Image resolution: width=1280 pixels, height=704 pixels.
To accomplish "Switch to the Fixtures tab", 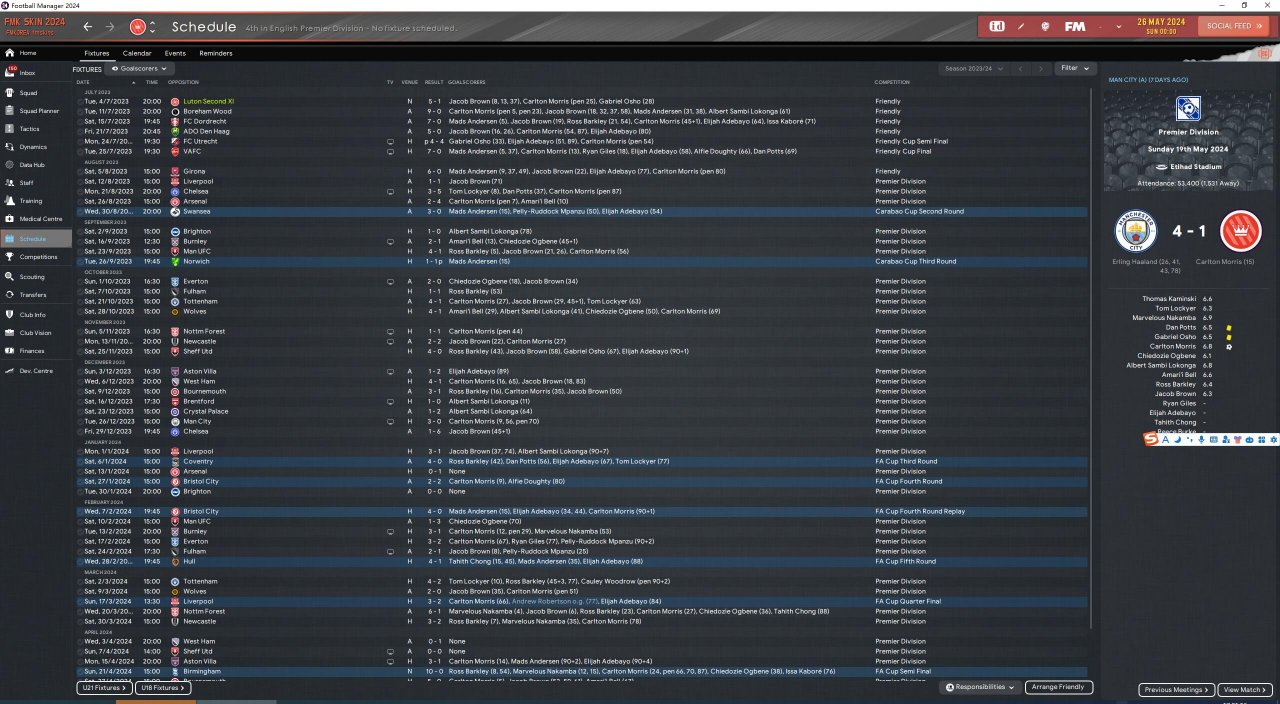I will tap(97, 53).
